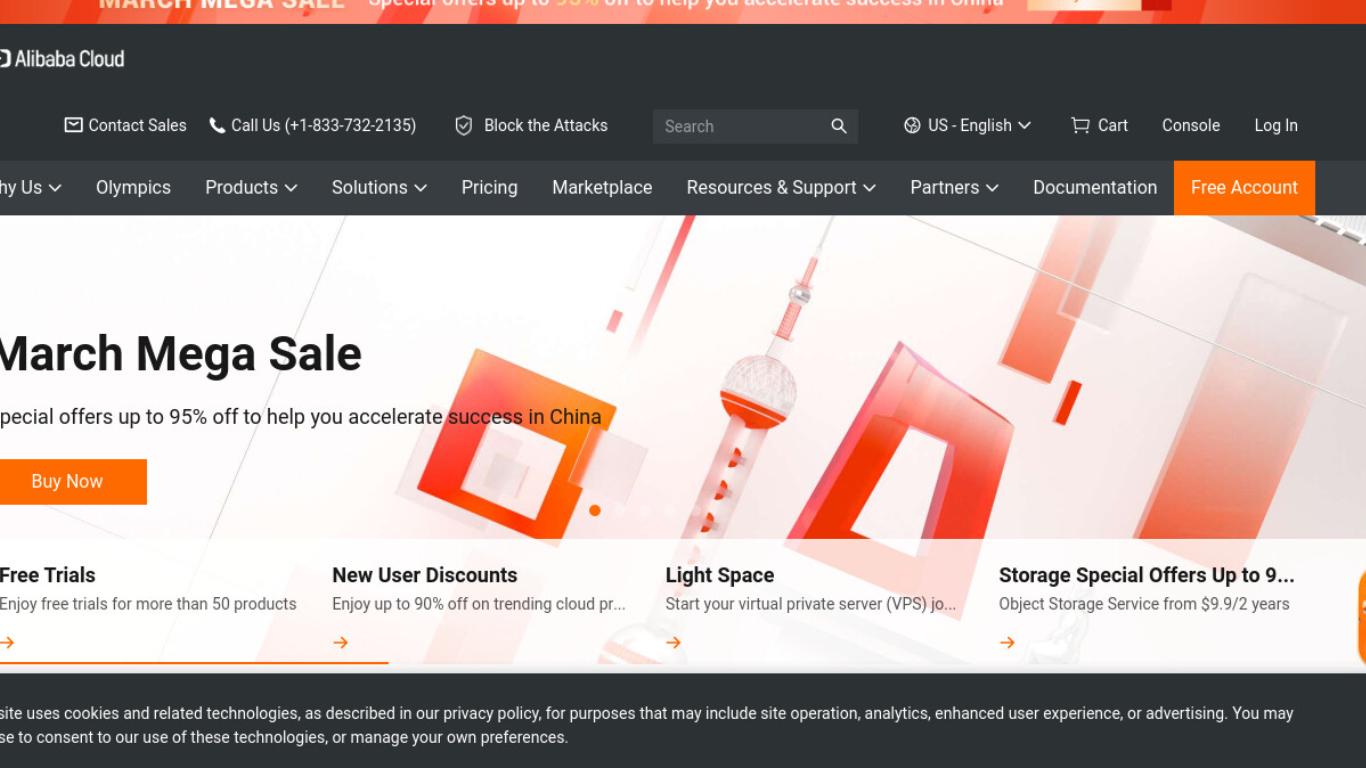The height and width of the screenshot is (768, 1366).
Task: Click the arrow under Light Space
Action: (673, 642)
